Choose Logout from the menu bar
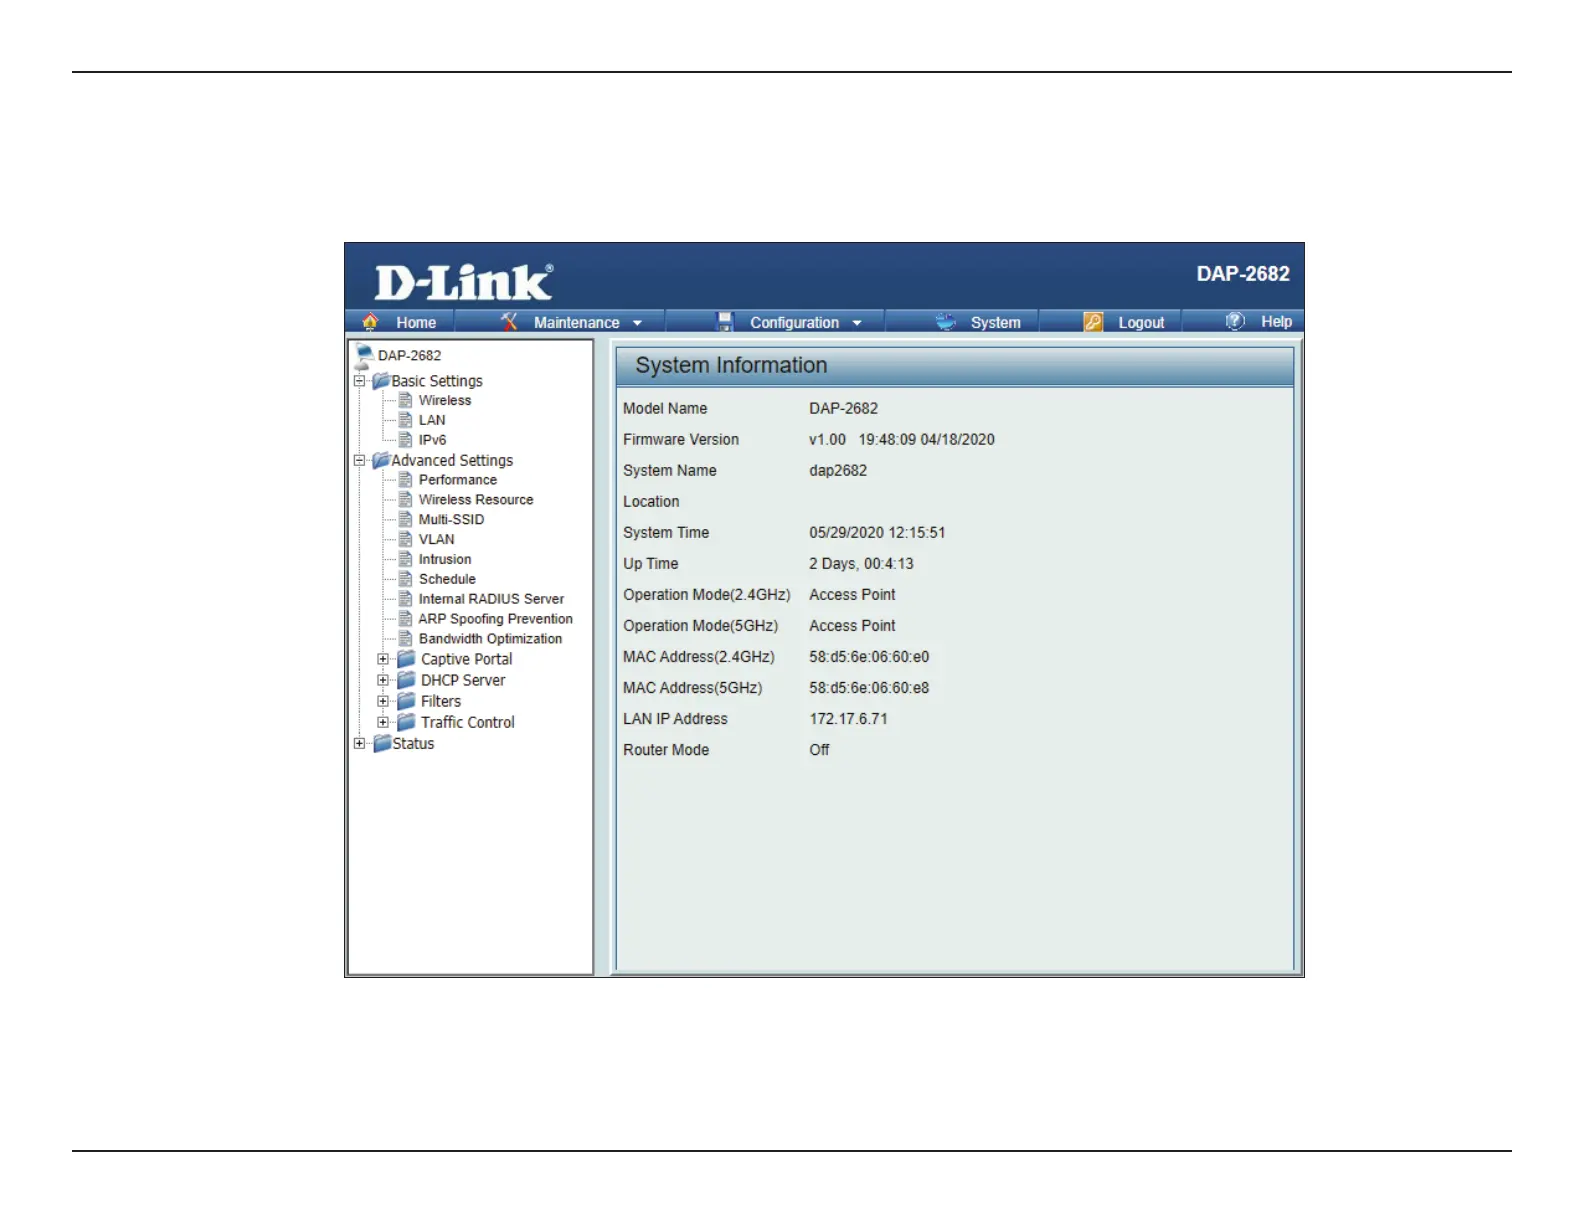The image size is (1584, 1224). click(1141, 322)
